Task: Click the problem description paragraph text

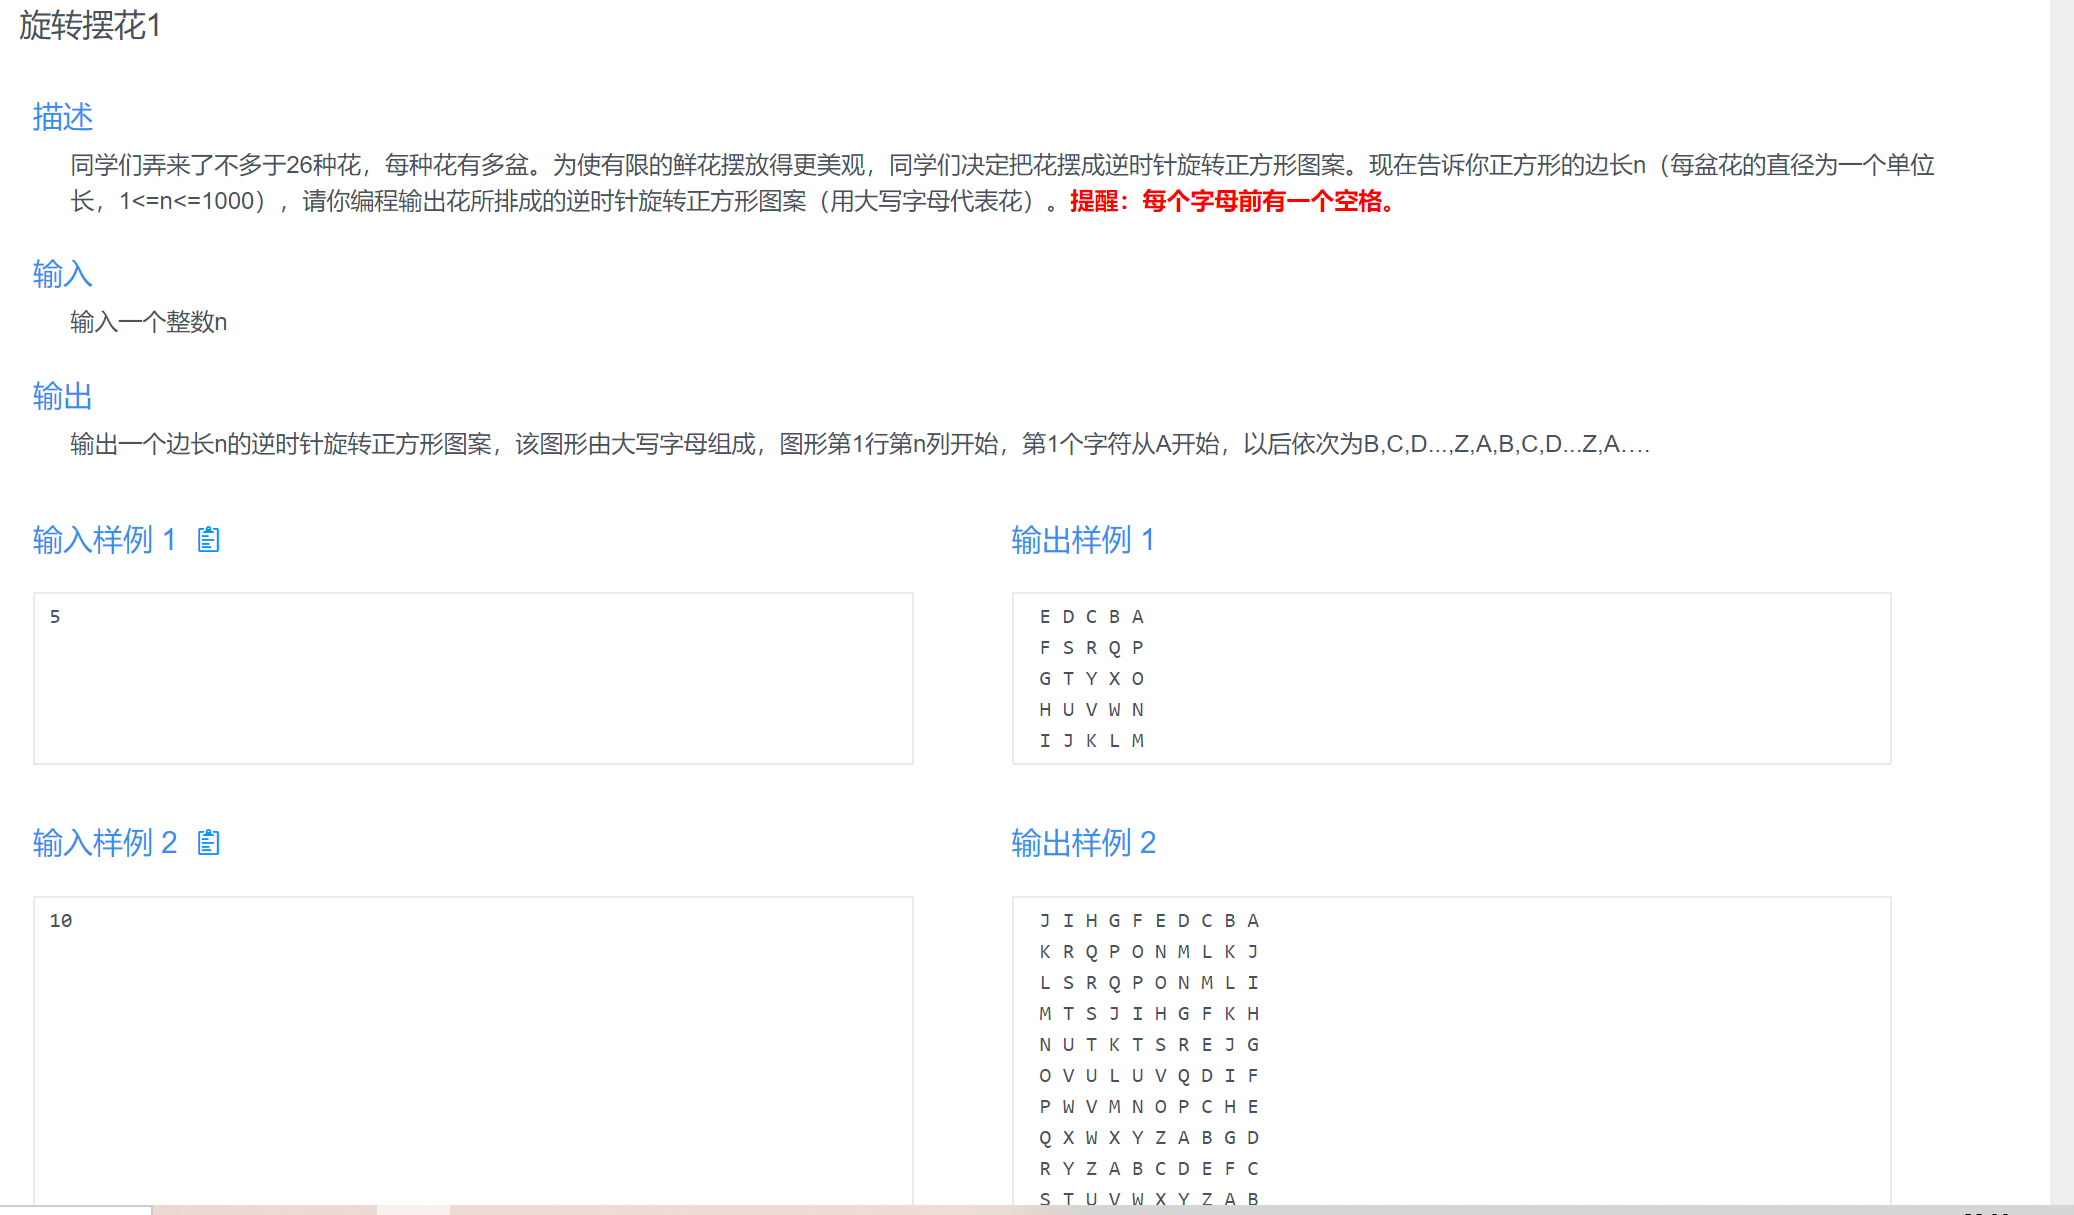Action: (700, 166)
